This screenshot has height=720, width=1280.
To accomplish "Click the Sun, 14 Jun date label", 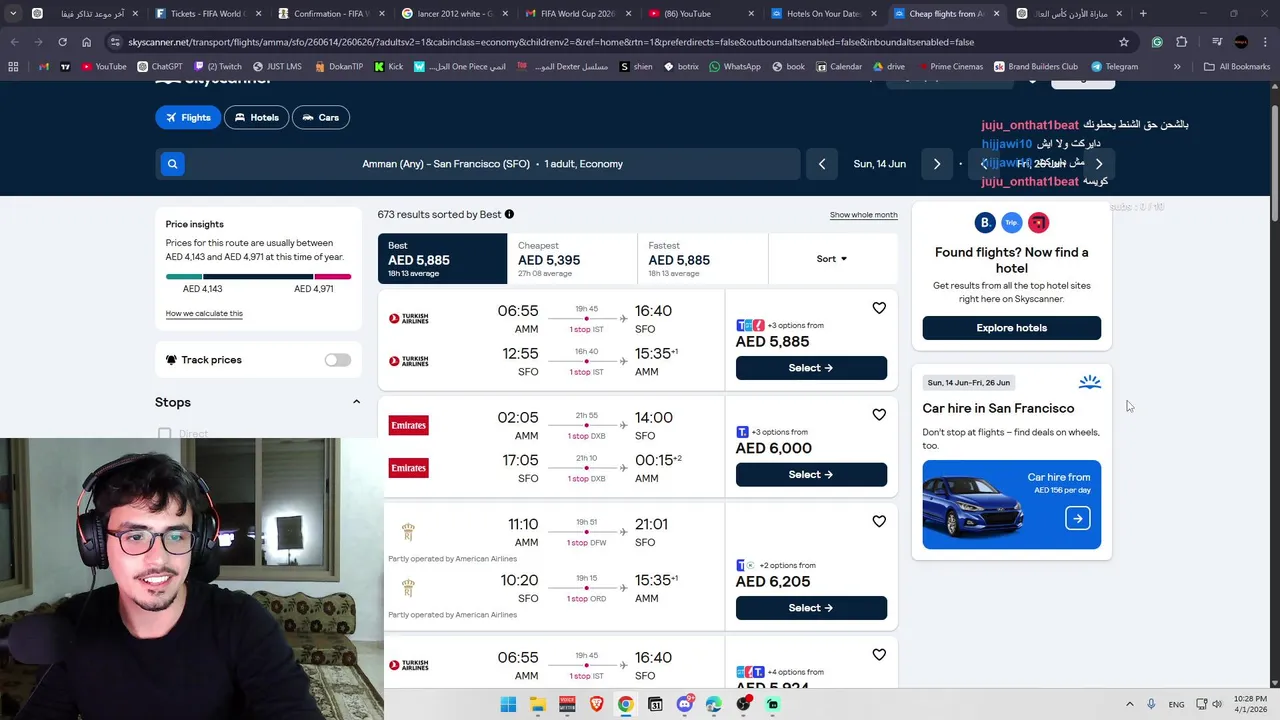I will (x=879, y=164).
